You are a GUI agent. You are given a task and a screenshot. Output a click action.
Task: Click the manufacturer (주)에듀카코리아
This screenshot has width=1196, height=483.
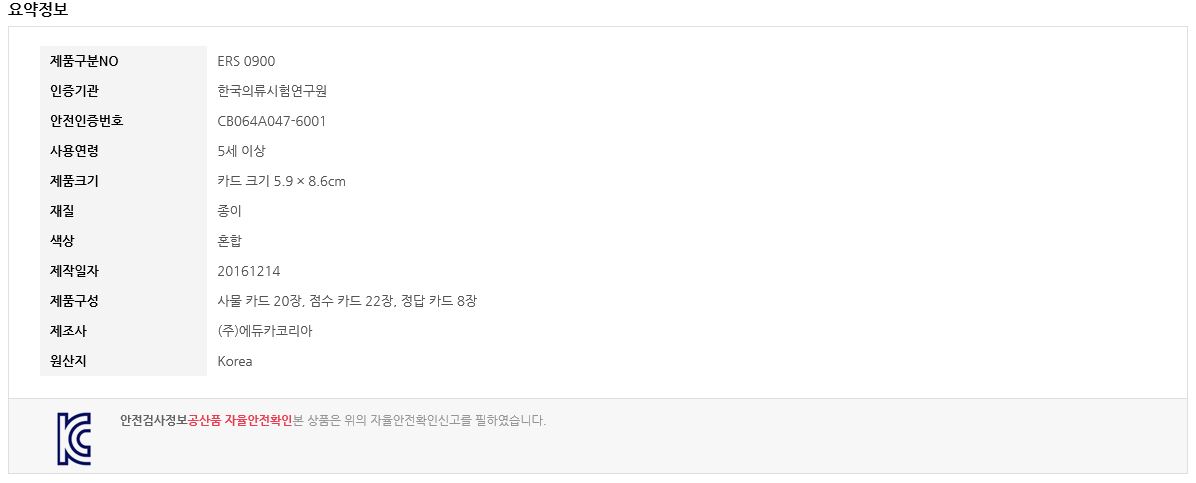point(265,331)
